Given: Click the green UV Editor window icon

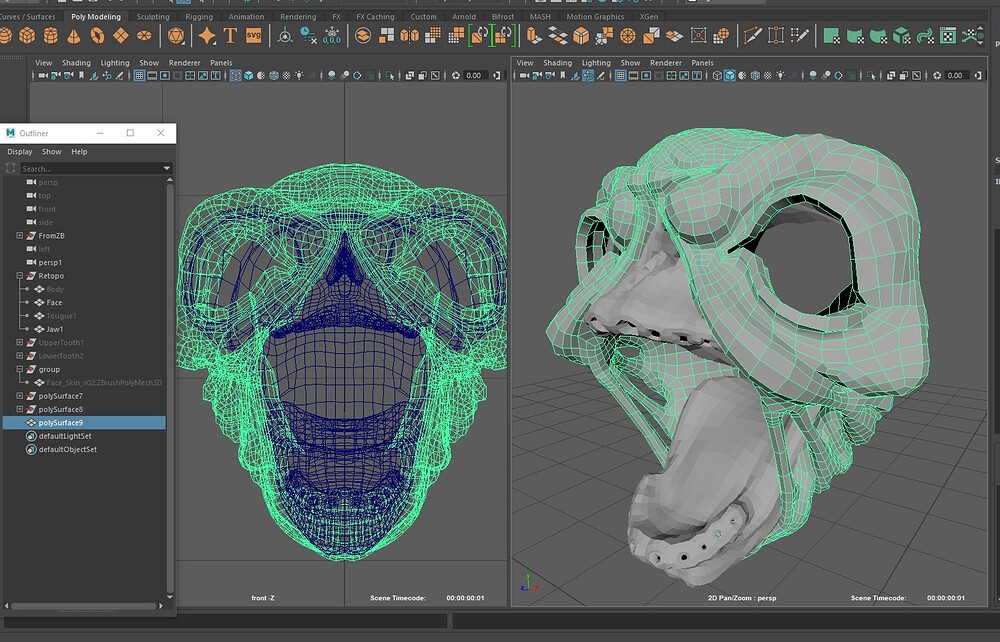Looking at the screenshot, I should (x=948, y=36).
